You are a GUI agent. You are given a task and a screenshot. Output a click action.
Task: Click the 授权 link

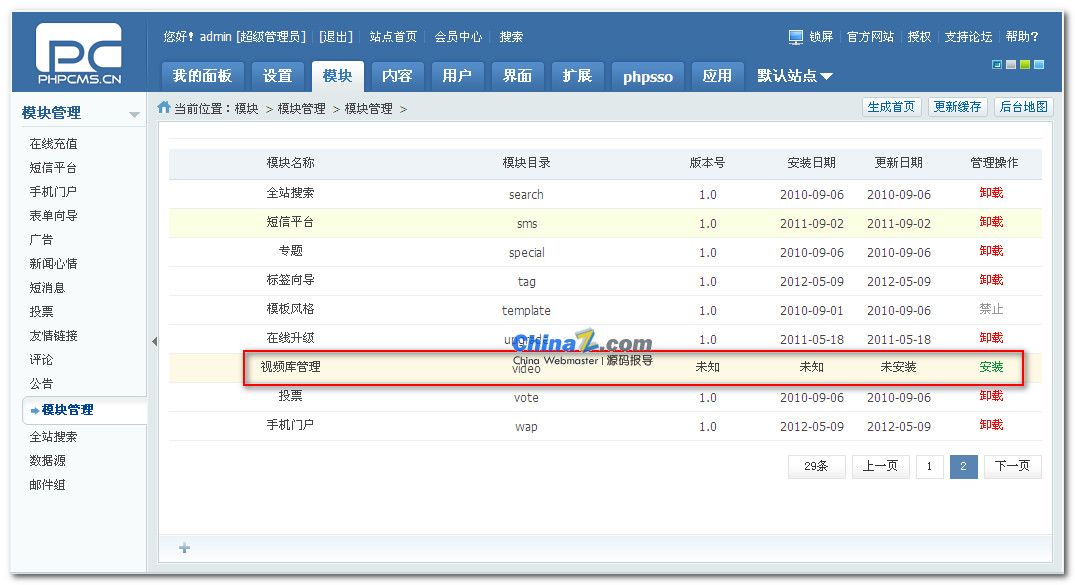click(x=919, y=37)
